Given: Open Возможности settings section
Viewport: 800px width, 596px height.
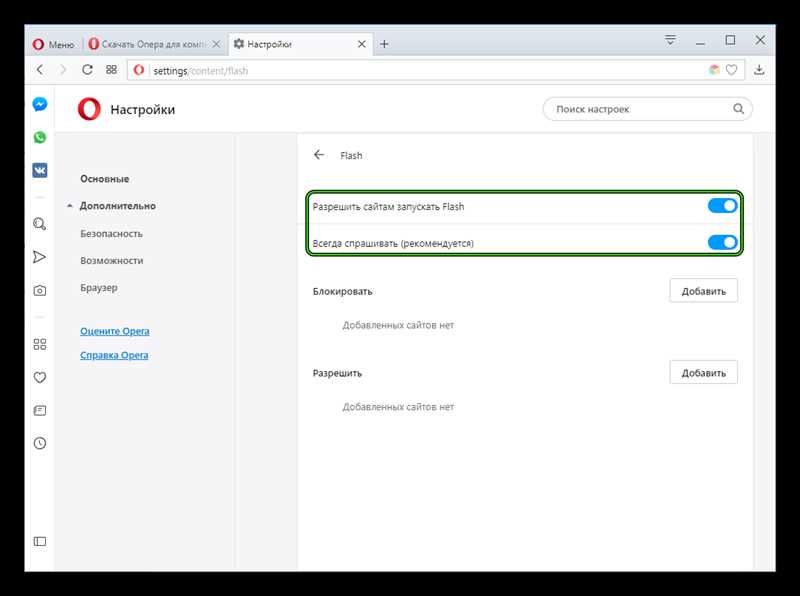Looking at the screenshot, I should (x=112, y=261).
